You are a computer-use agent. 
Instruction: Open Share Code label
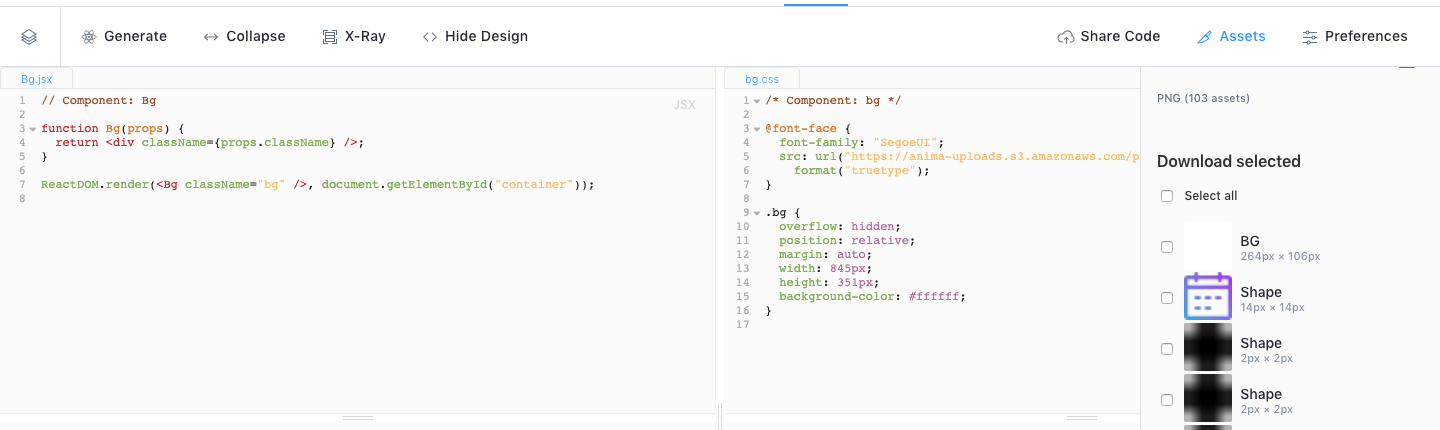pos(1120,36)
